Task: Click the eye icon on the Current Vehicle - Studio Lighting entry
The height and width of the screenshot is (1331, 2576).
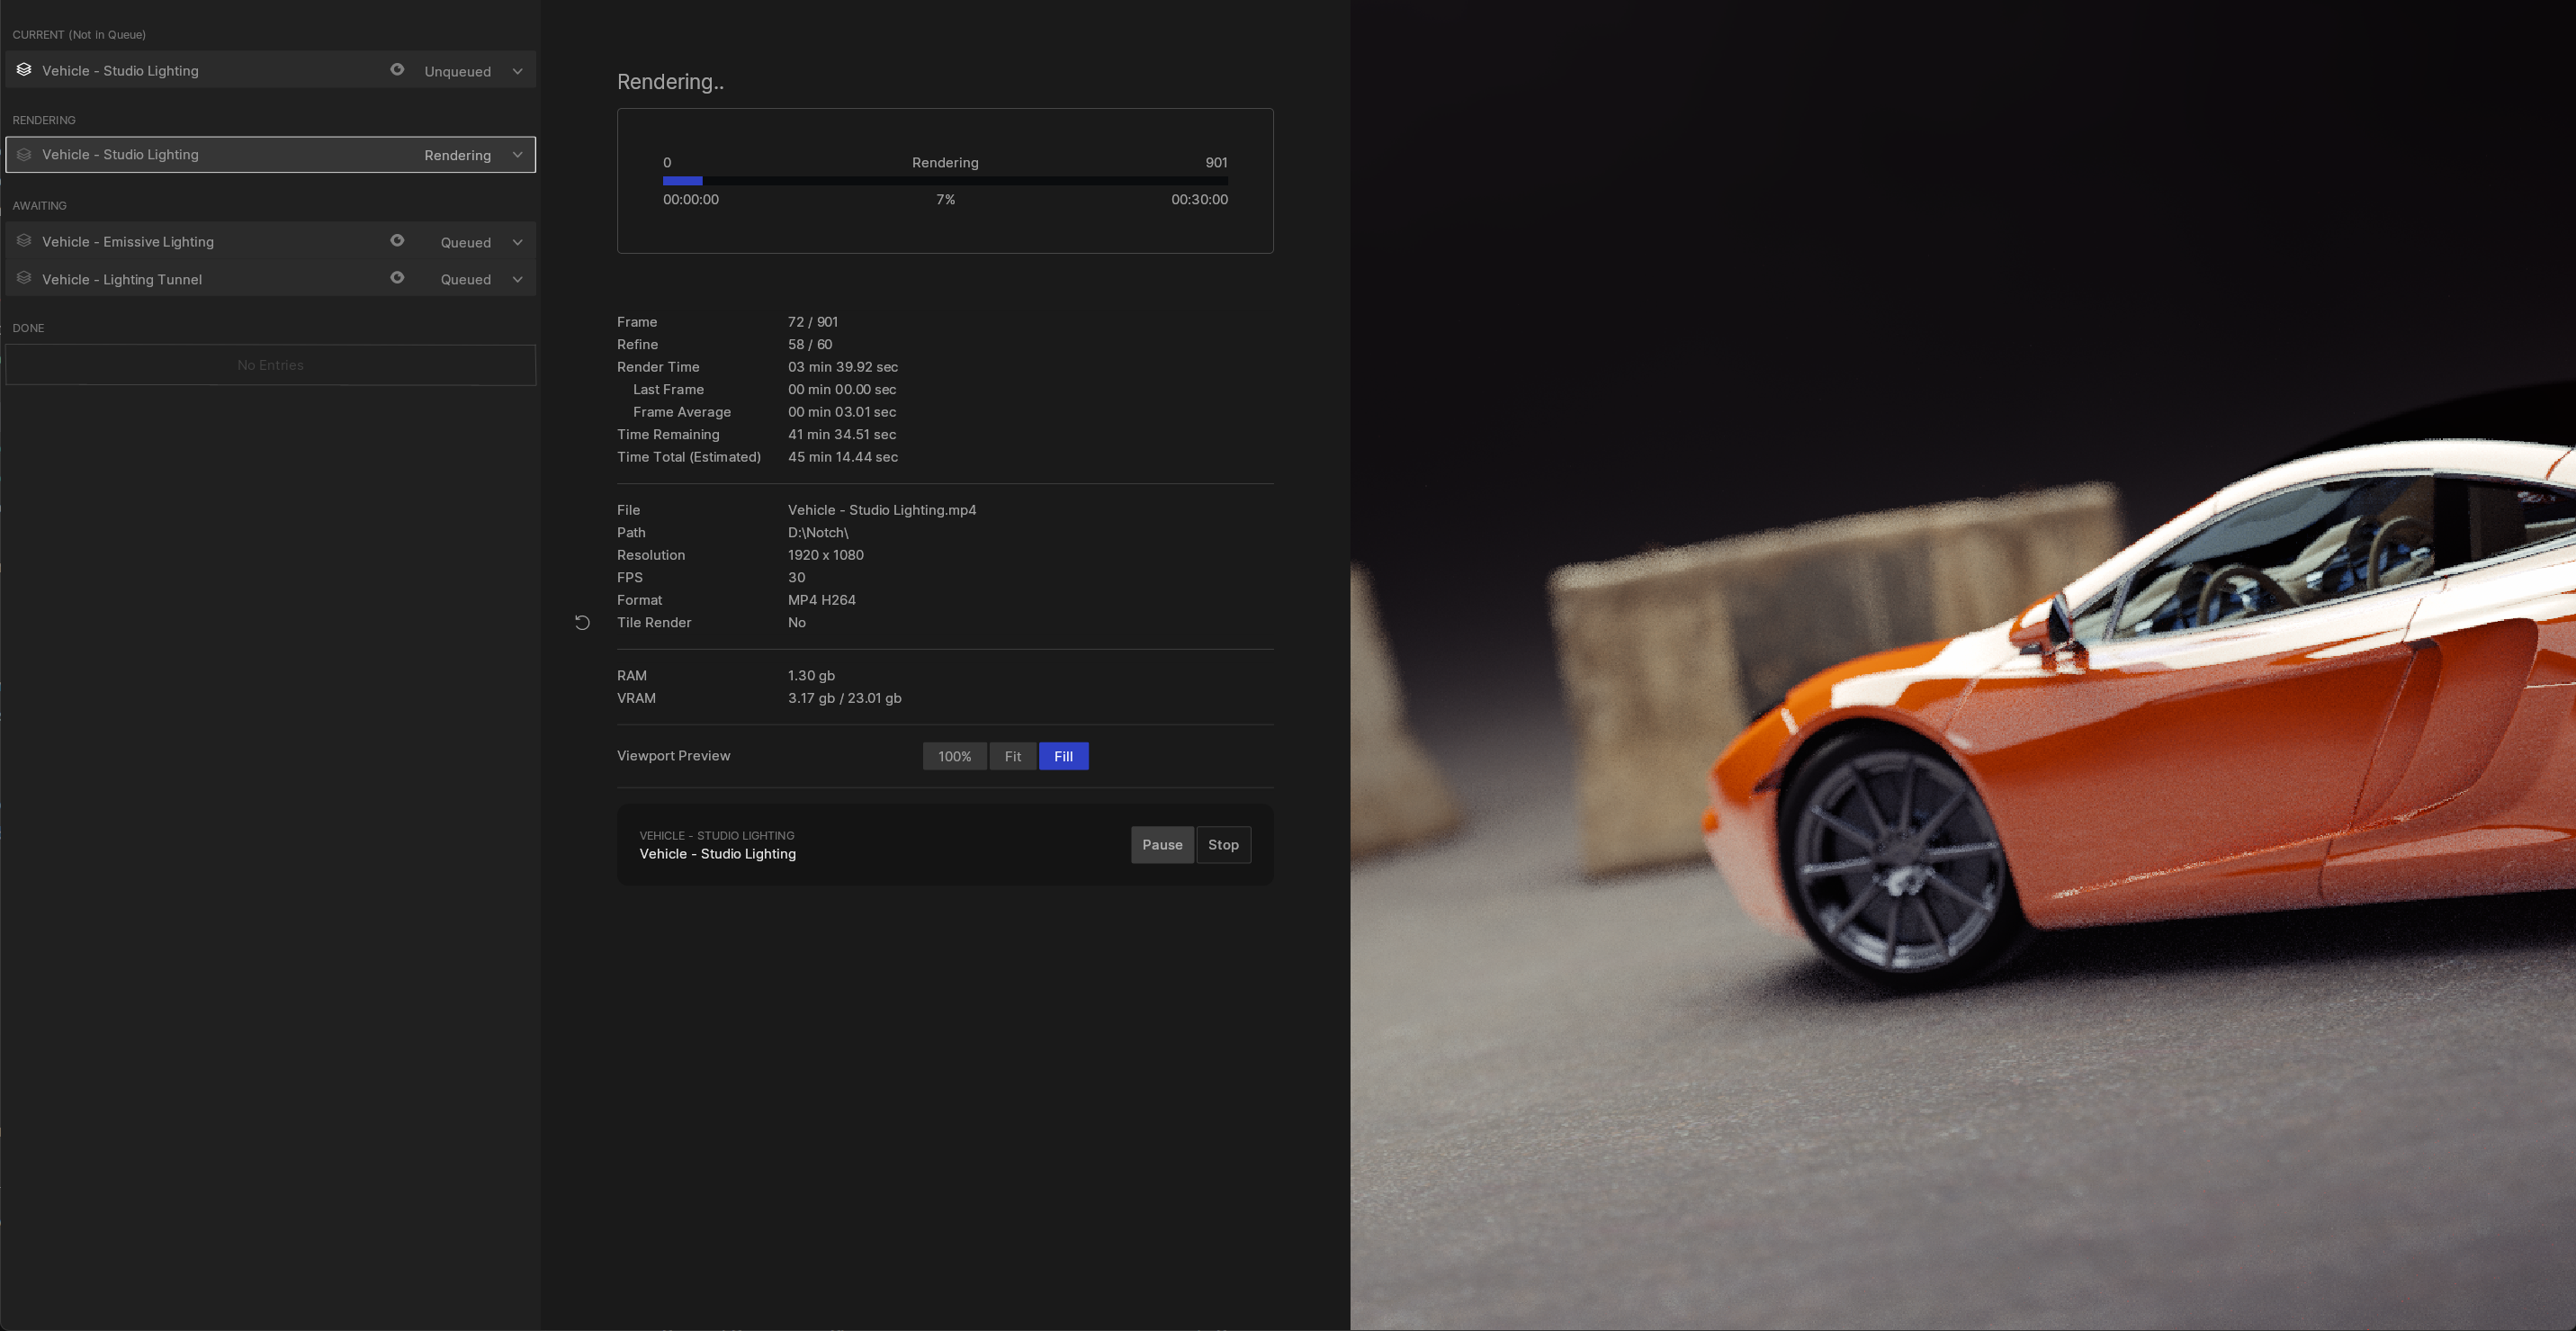Action: [397, 70]
